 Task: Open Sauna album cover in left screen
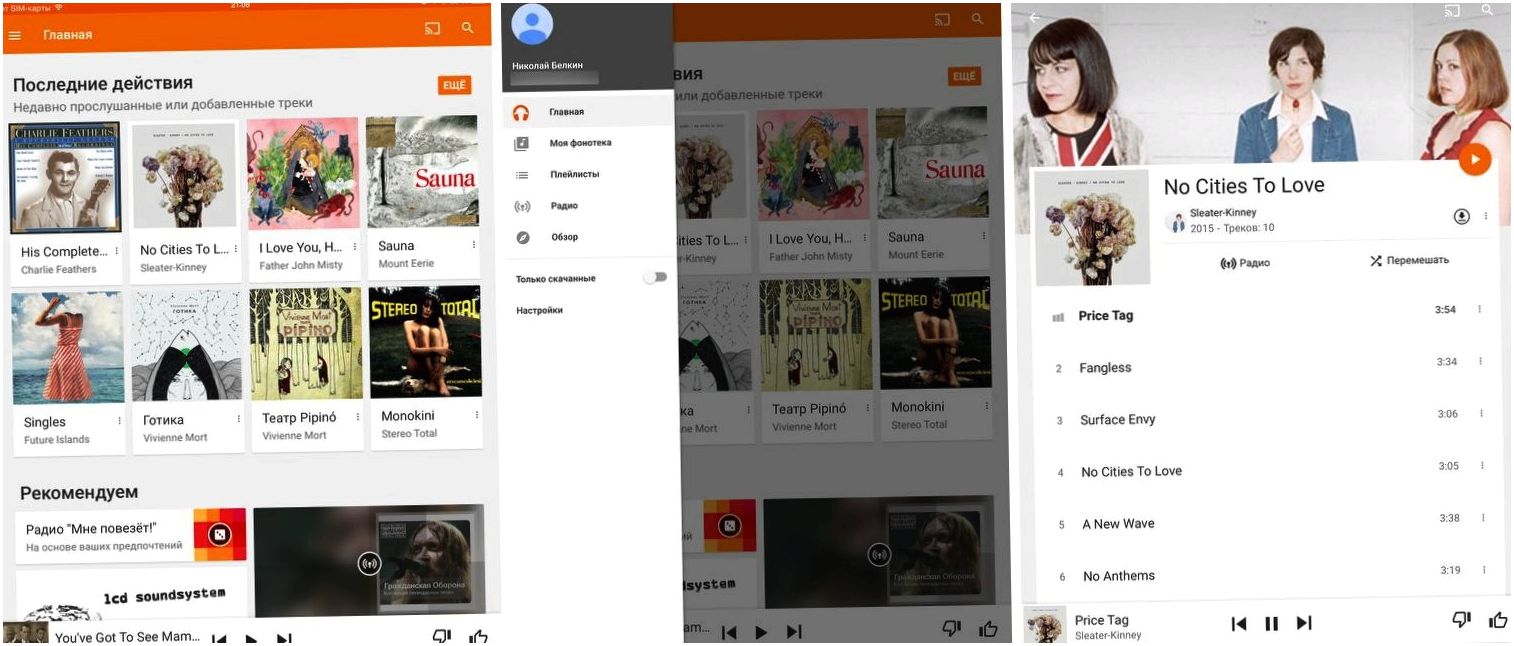(422, 173)
